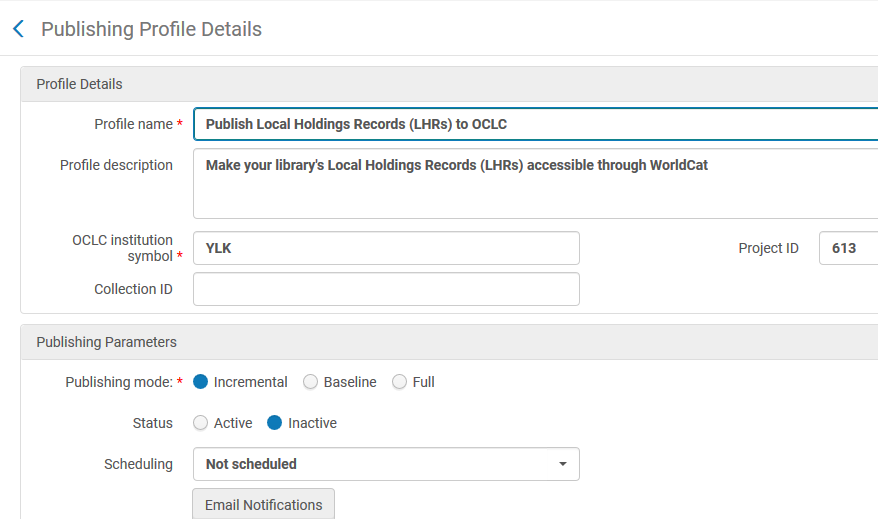Edit the Profile name field
The image size is (878, 519).
[x=535, y=124]
